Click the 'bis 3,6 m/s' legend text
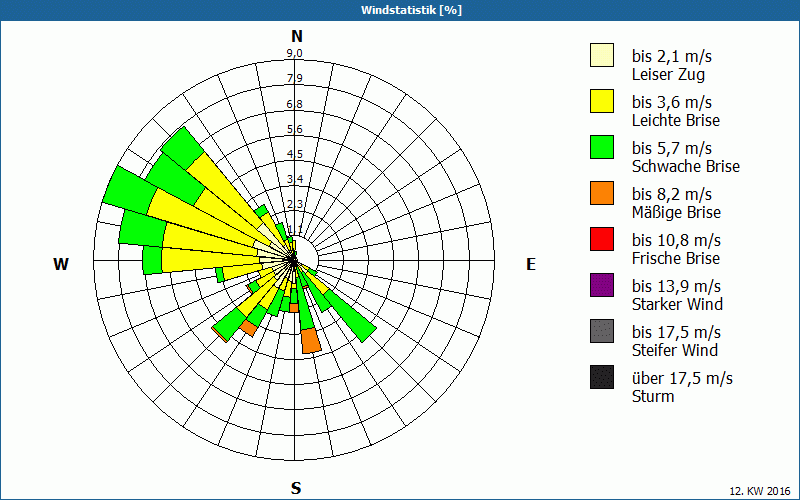Screen dimensions: 800x500 (672, 102)
